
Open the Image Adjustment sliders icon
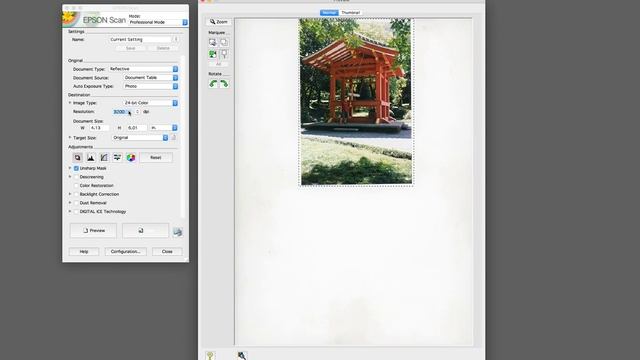tap(117, 158)
